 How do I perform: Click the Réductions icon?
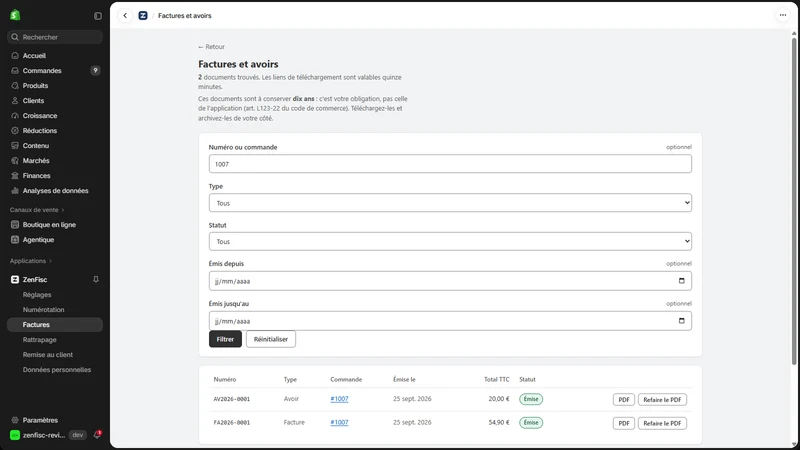click(15, 131)
